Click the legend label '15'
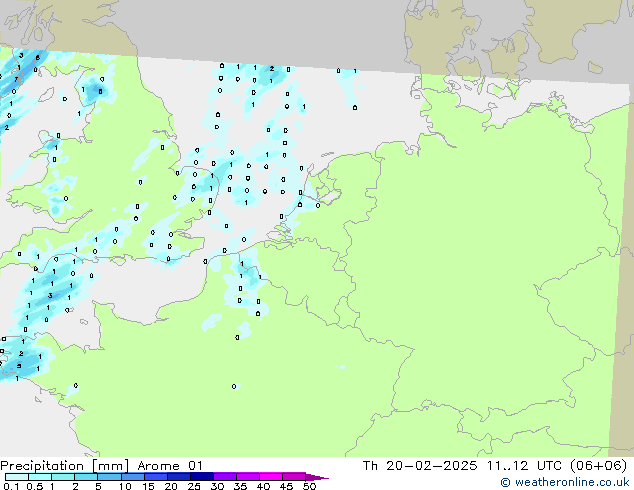The height and width of the screenshot is (490, 634). click(148, 486)
